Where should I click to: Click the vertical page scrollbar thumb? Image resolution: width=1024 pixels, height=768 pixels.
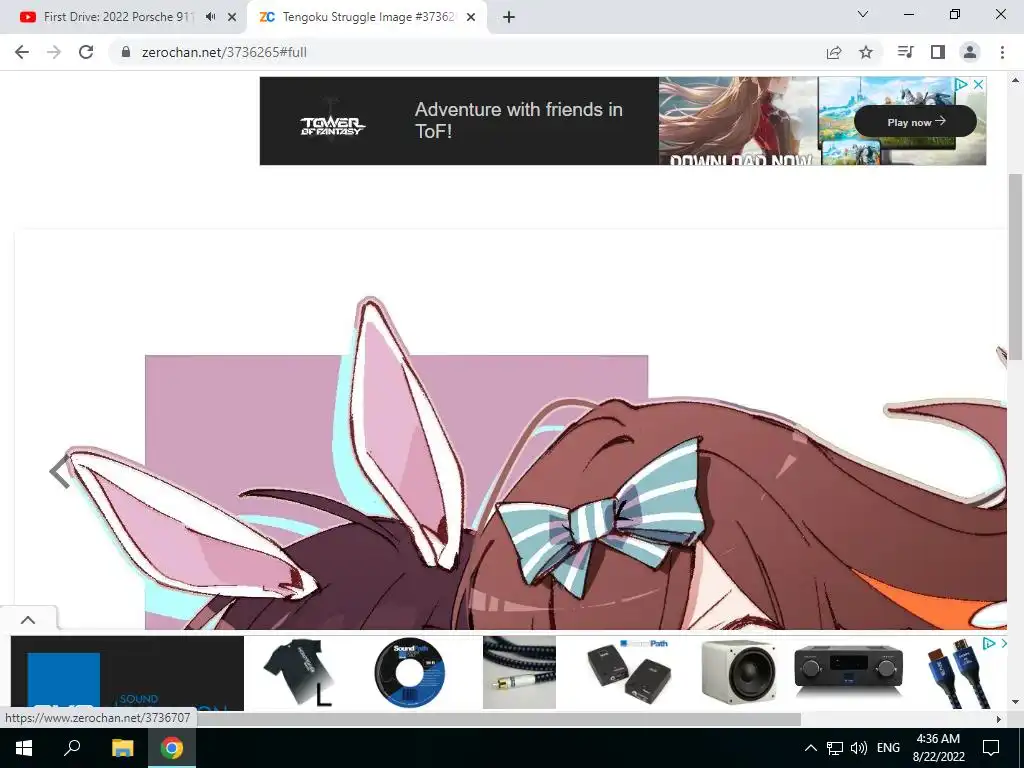(1015, 266)
